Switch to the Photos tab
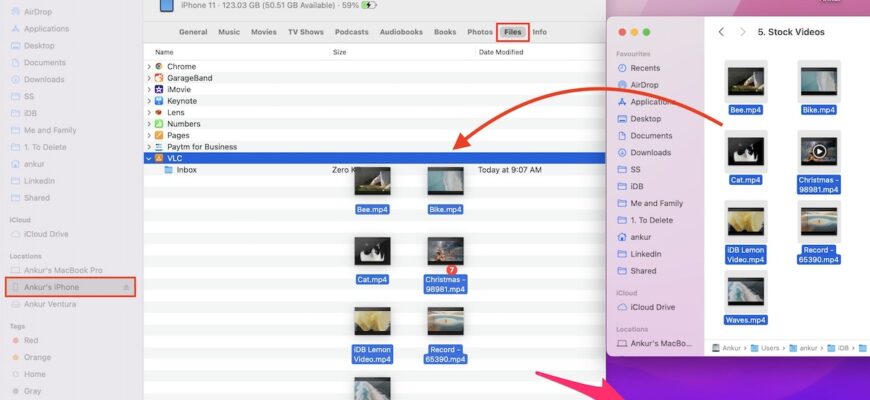 [480, 32]
